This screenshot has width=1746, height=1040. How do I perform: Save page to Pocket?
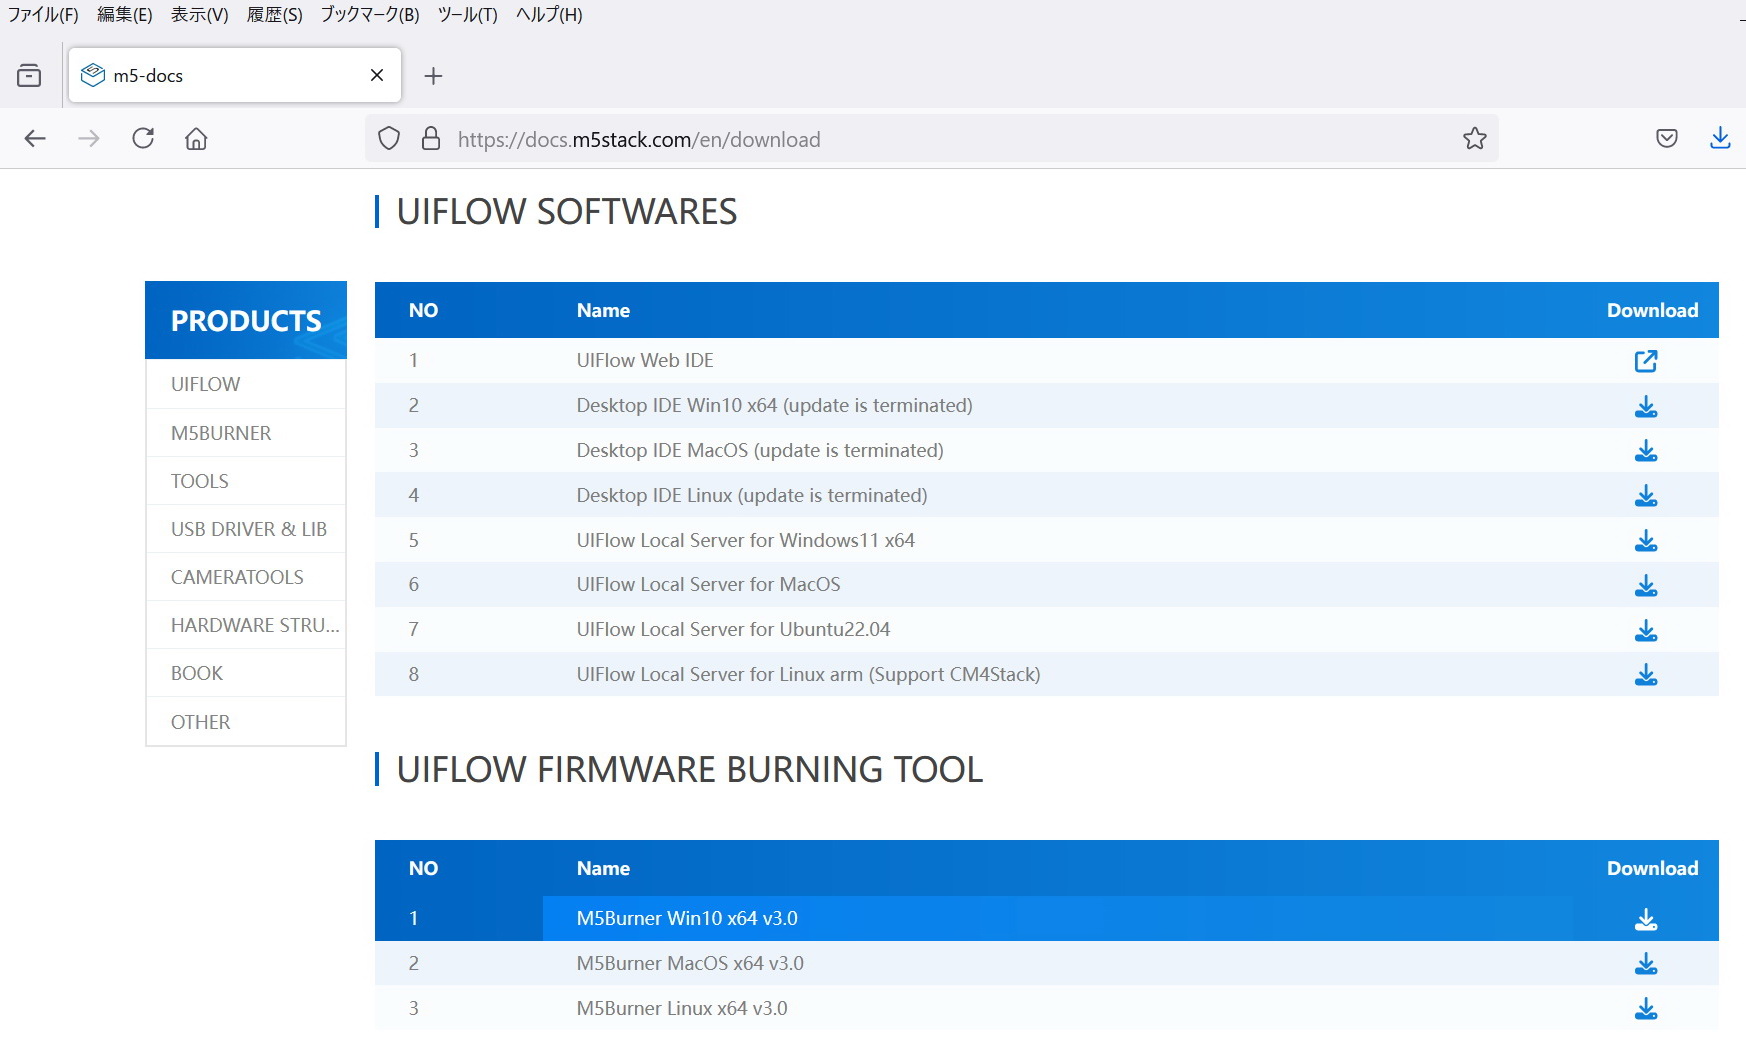pyautogui.click(x=1667, y=138)
